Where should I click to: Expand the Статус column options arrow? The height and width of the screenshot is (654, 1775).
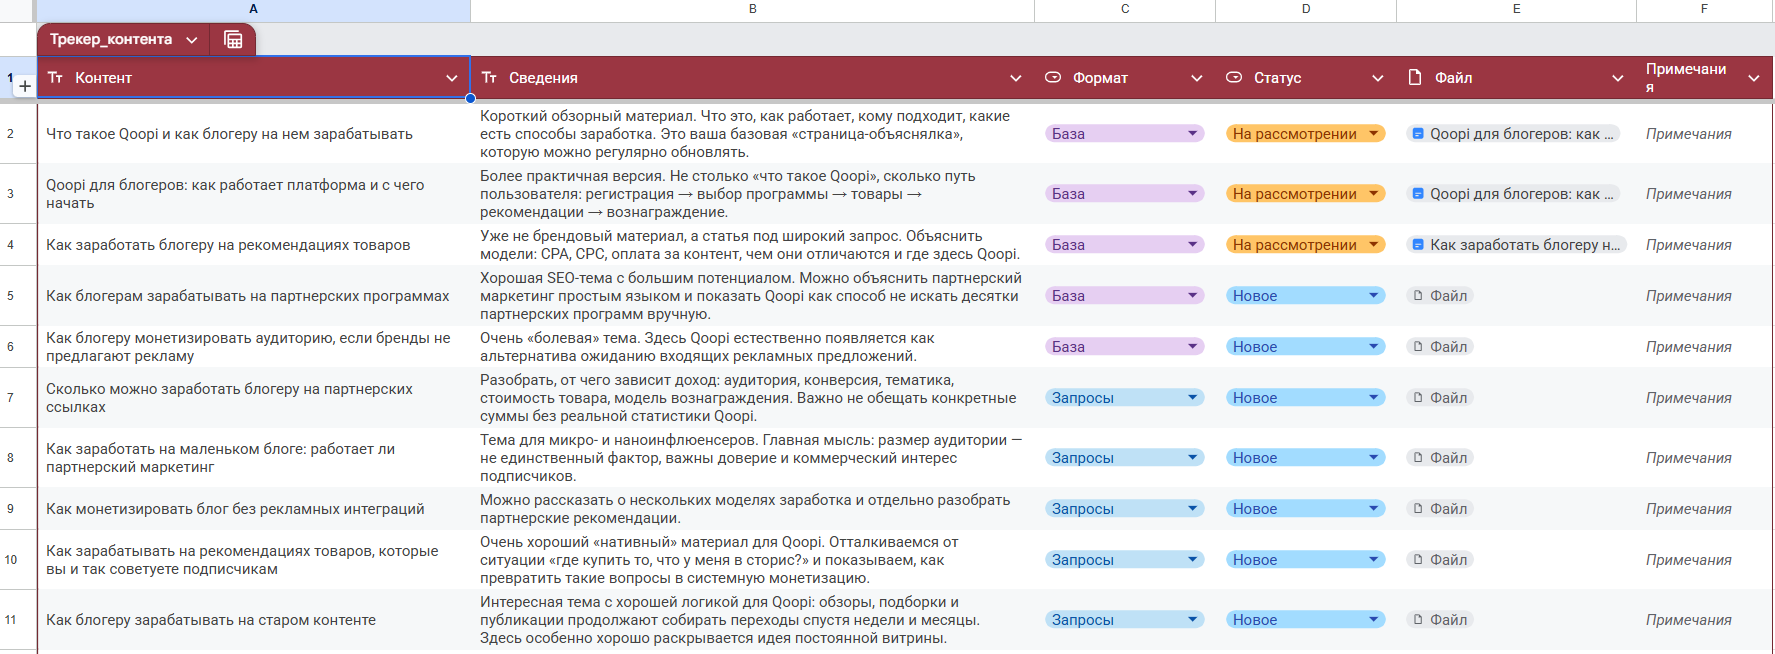(1378, 78)
